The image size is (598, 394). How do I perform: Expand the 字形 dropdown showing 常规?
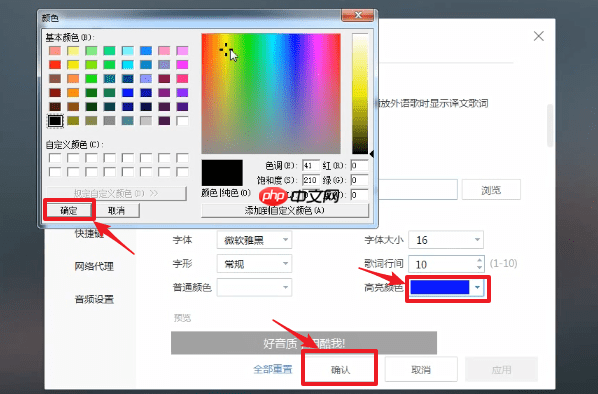[254, 264]
